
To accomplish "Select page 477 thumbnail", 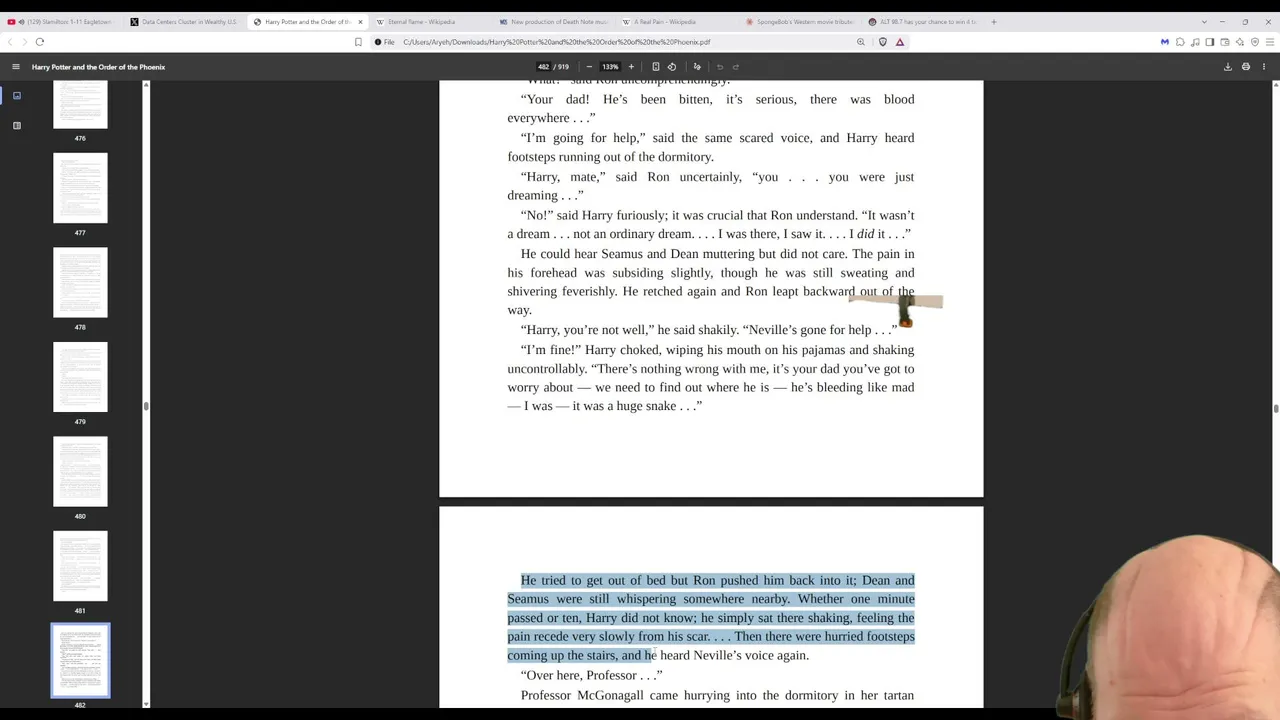I will click(80, 188).
